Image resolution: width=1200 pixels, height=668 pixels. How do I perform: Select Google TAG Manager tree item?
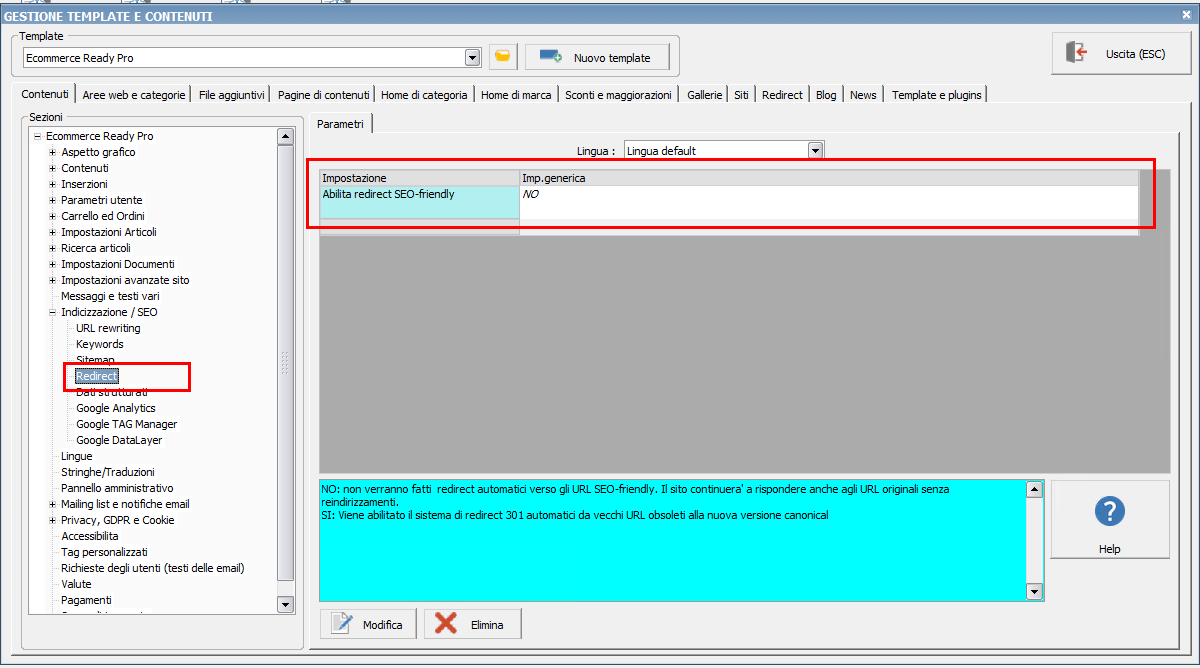click(x=126, y=424)
